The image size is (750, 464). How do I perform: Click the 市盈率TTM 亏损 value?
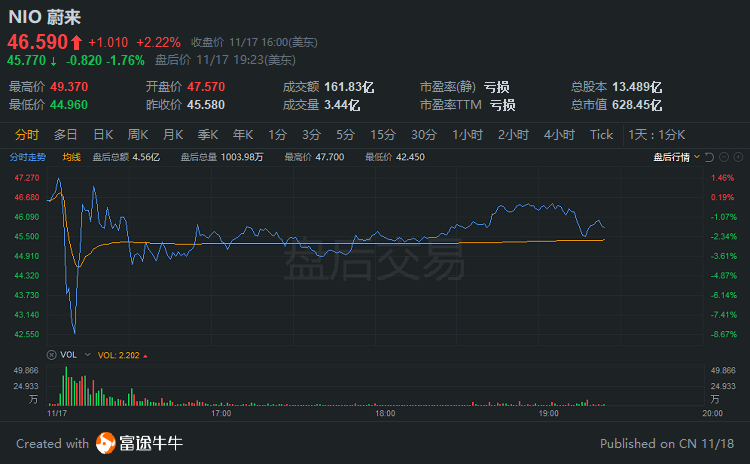click(x=502, y=105)
